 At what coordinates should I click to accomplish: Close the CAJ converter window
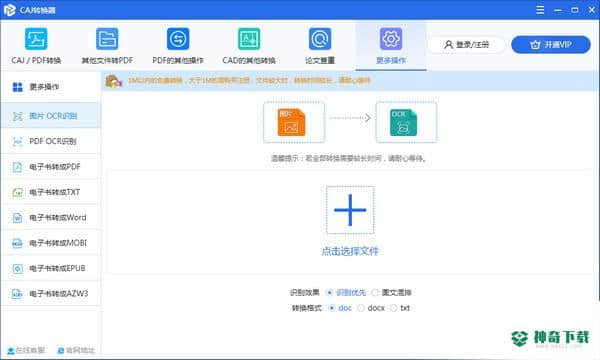[592, 10]
